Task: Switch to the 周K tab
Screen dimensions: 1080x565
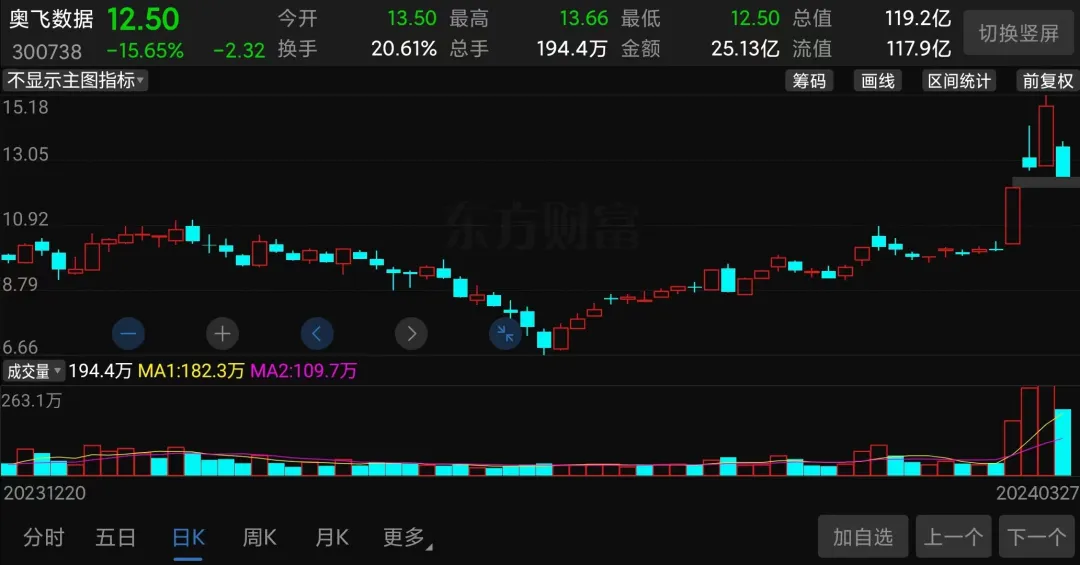Action: point(260,537)
